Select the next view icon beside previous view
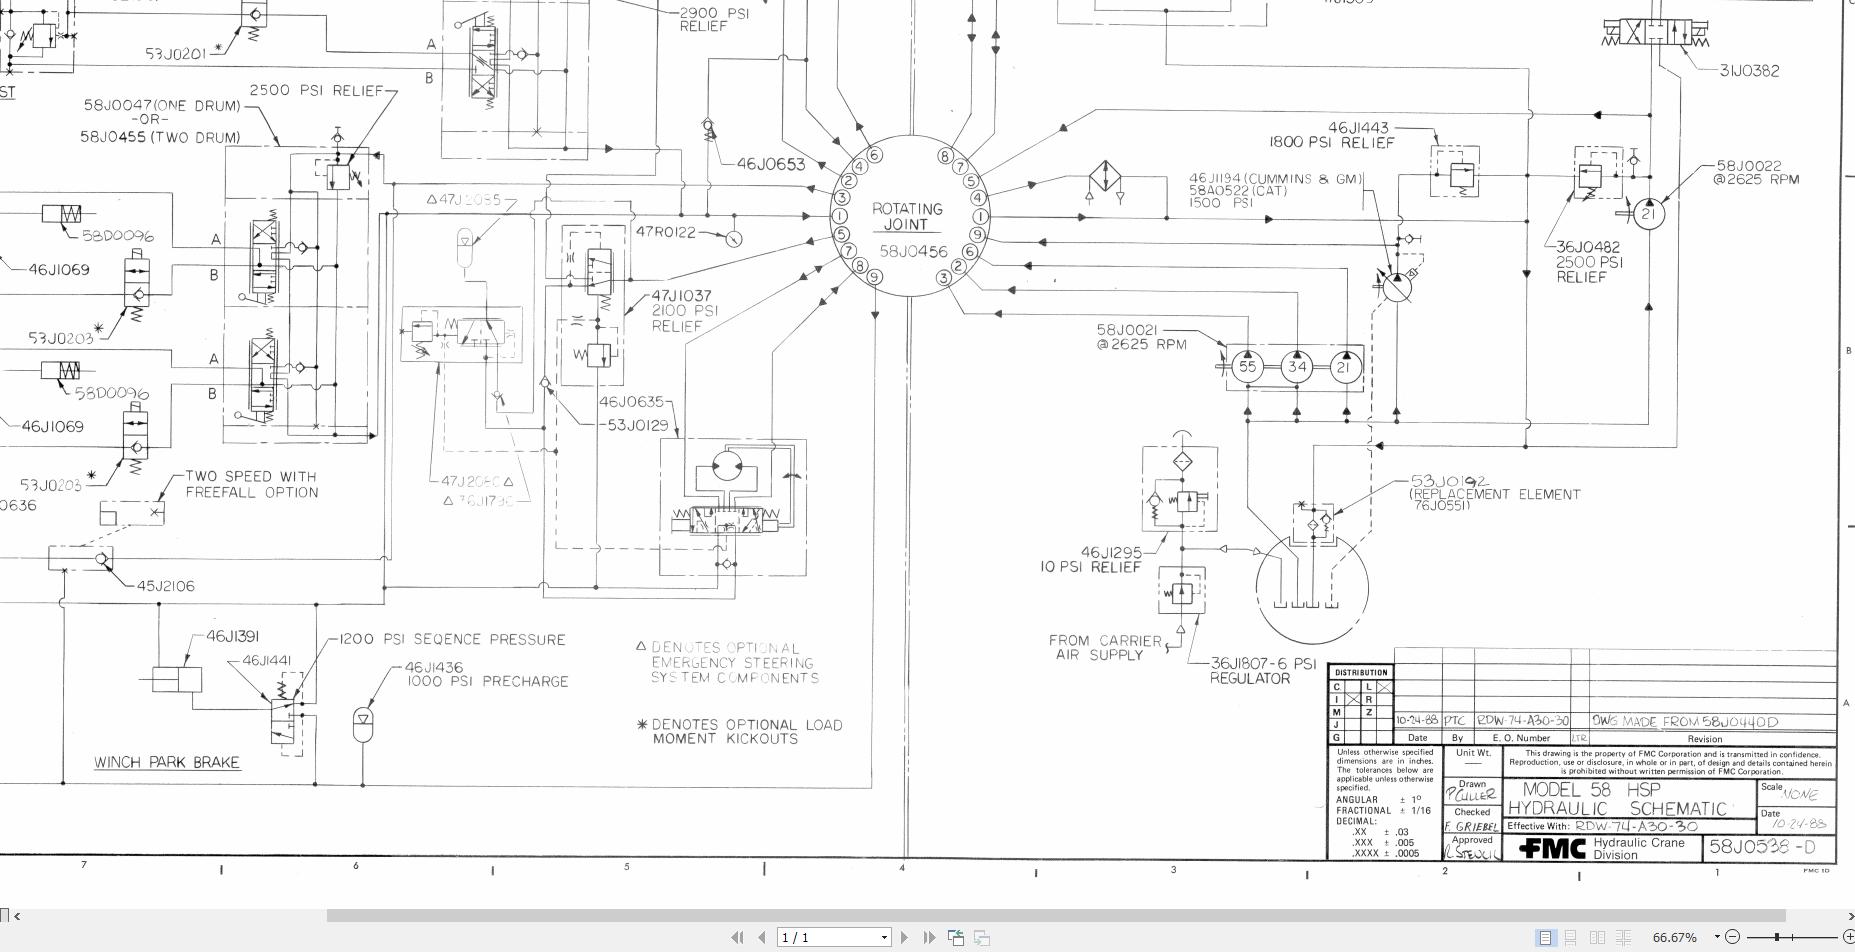 [x=982, y=937]
